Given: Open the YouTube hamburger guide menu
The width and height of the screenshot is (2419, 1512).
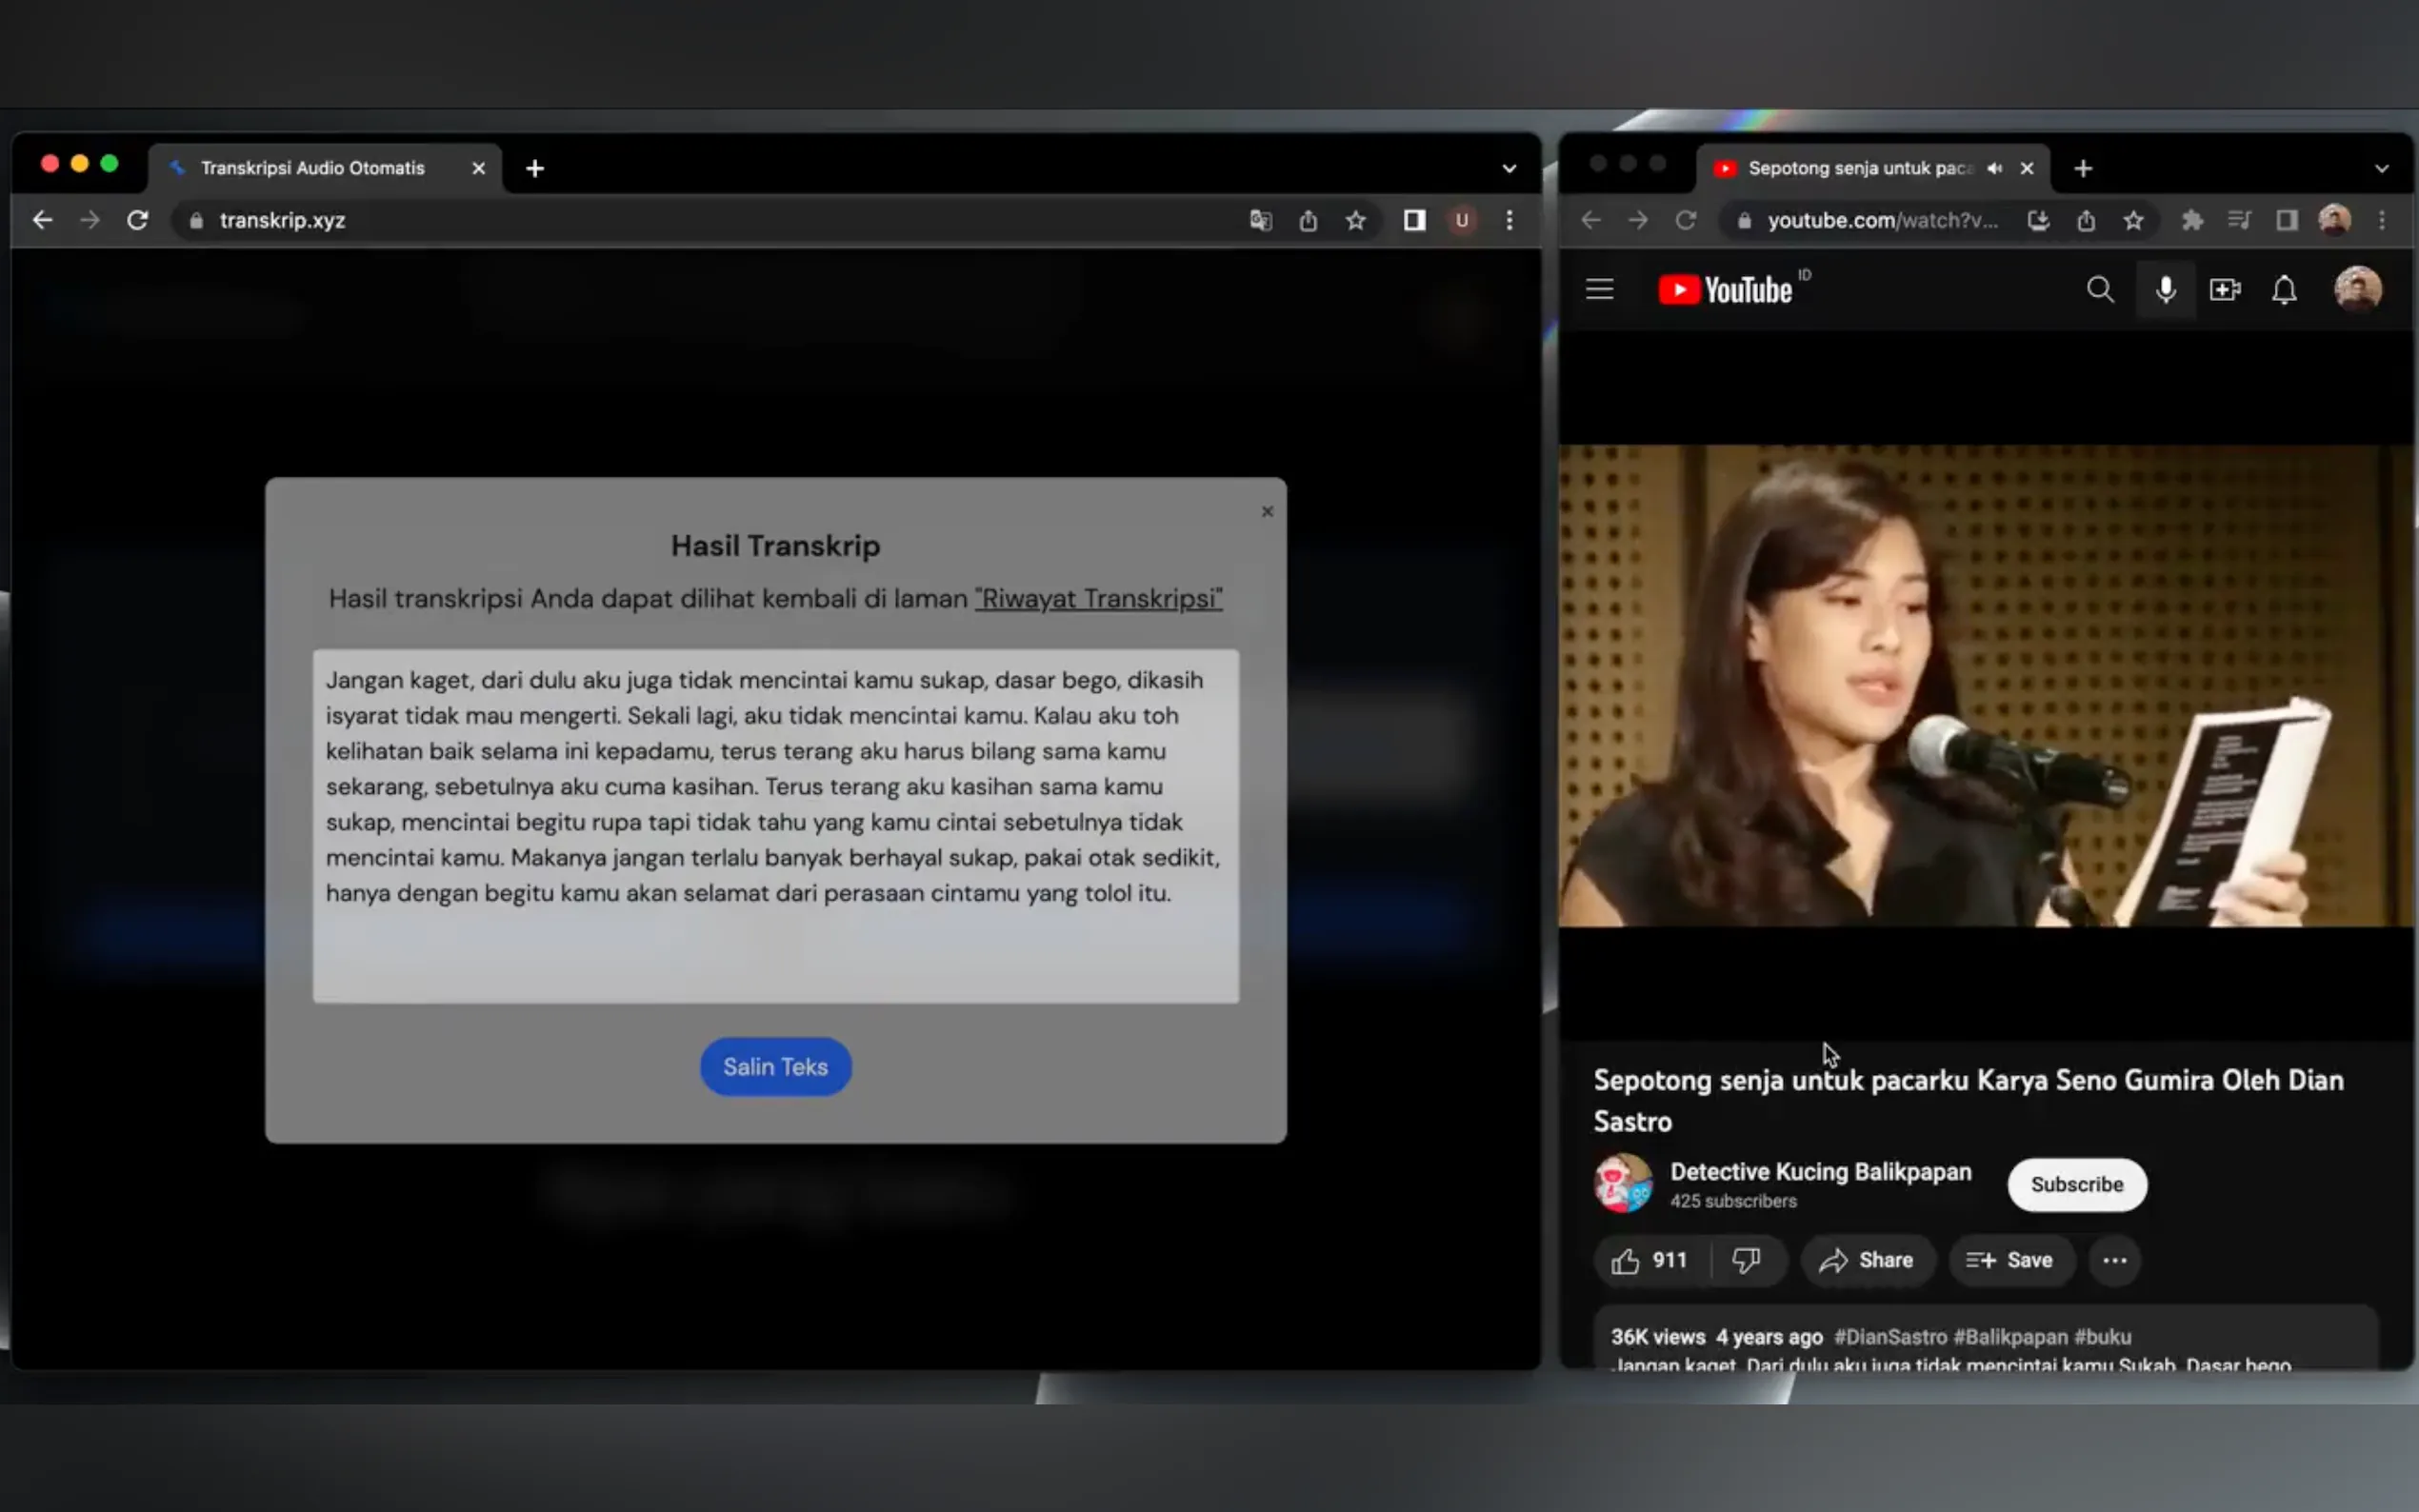Looking at the screenshot, I should click(x=1599, y=290).
